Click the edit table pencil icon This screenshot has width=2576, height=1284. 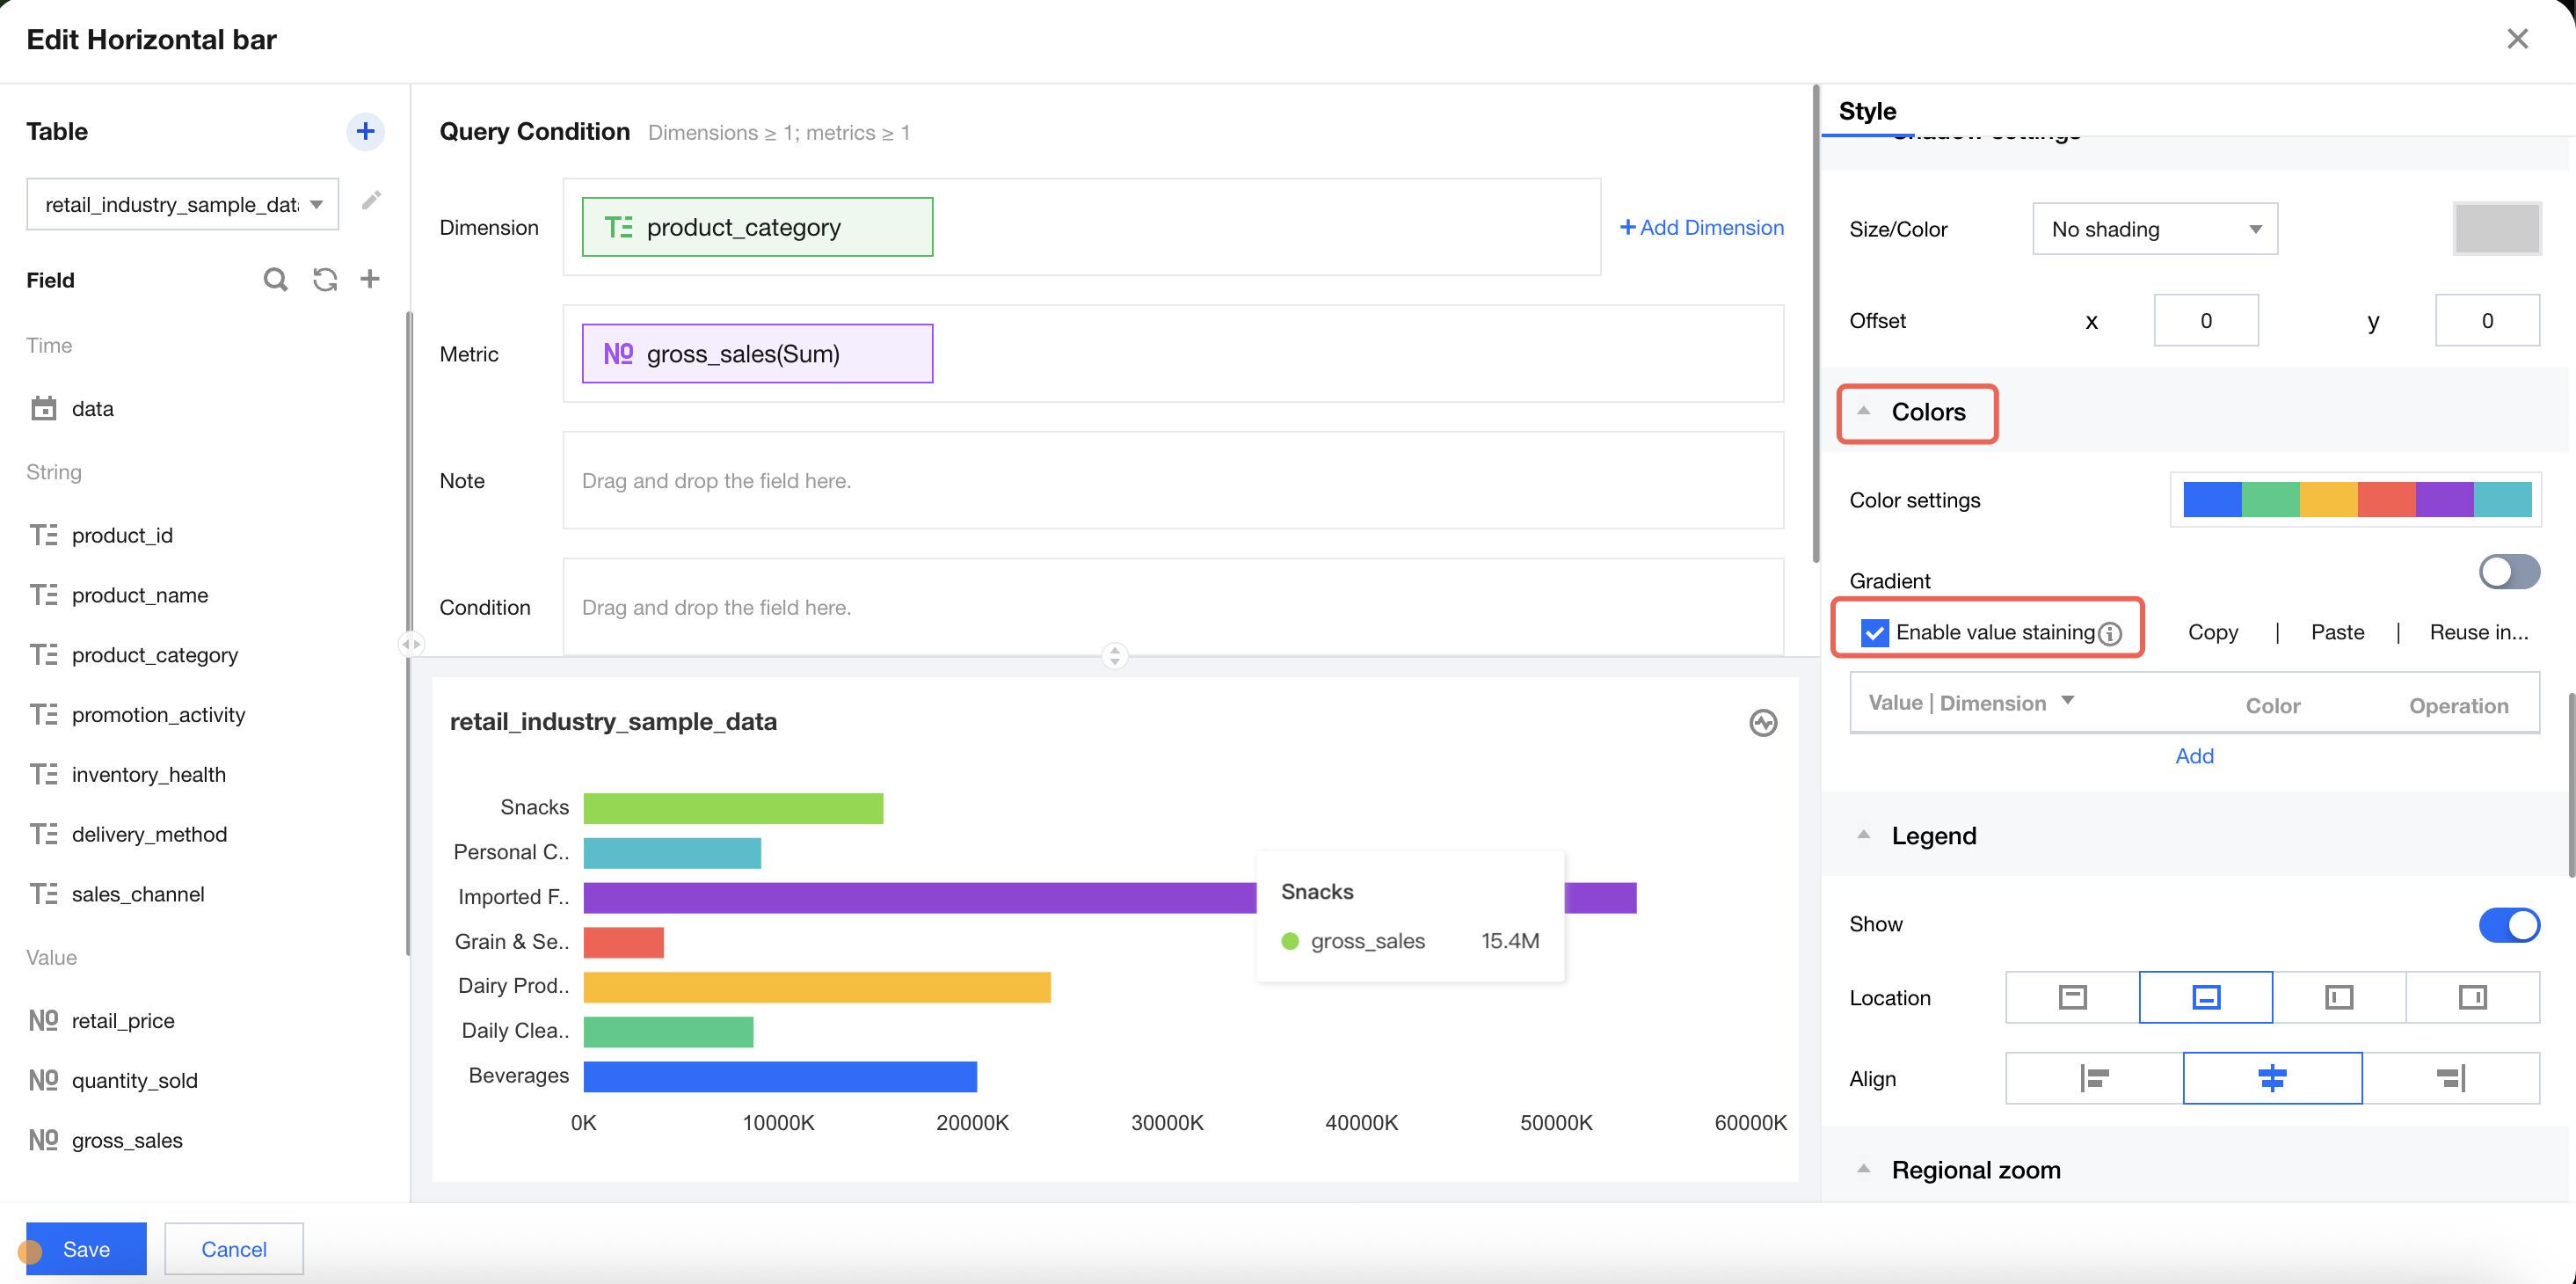click(x=371, y=201)
